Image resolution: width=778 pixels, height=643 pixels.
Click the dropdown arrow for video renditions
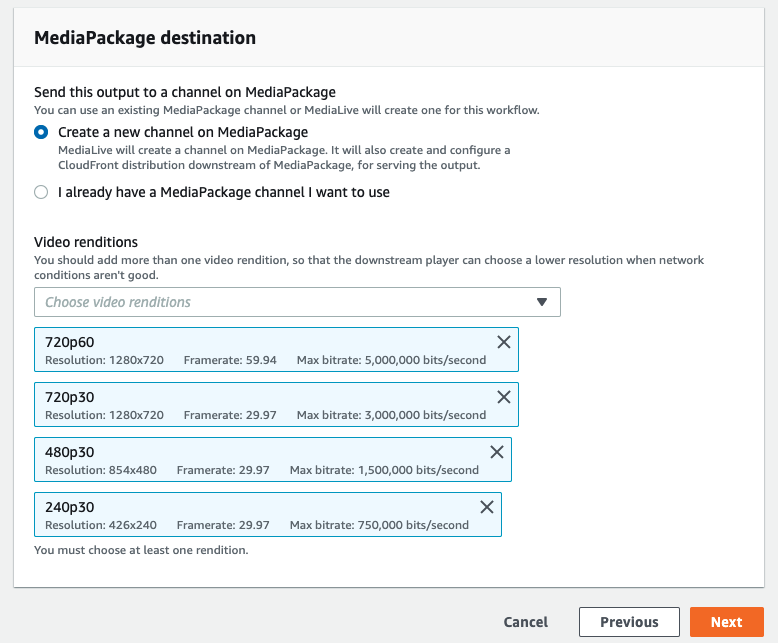(x=542, y=302)
